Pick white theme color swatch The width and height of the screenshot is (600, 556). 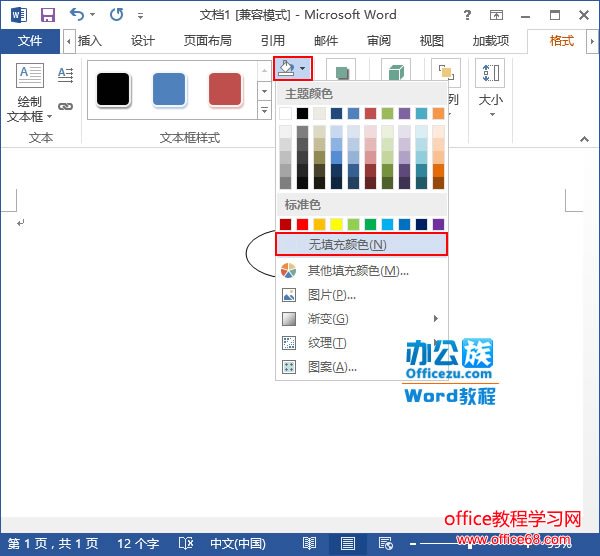click(285, 113)
